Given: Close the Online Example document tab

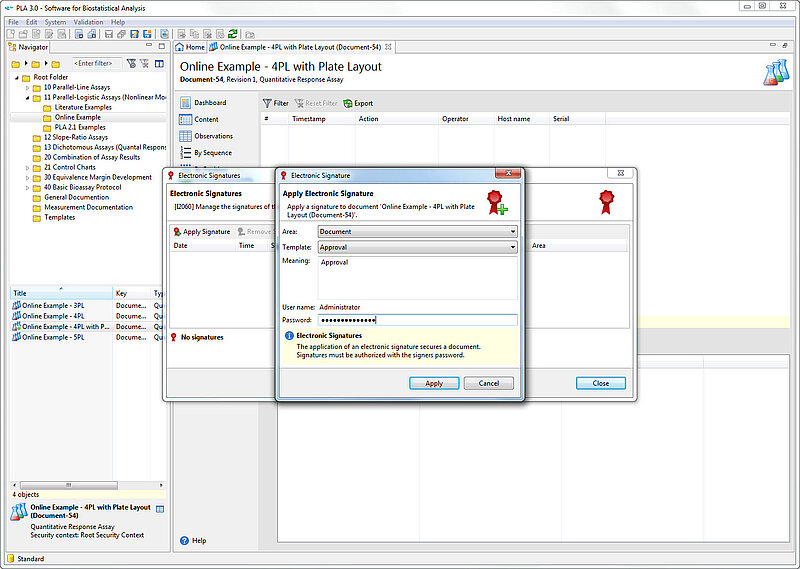Looking at the screenshot, I should pyautogui.click(x=388, y=47).
